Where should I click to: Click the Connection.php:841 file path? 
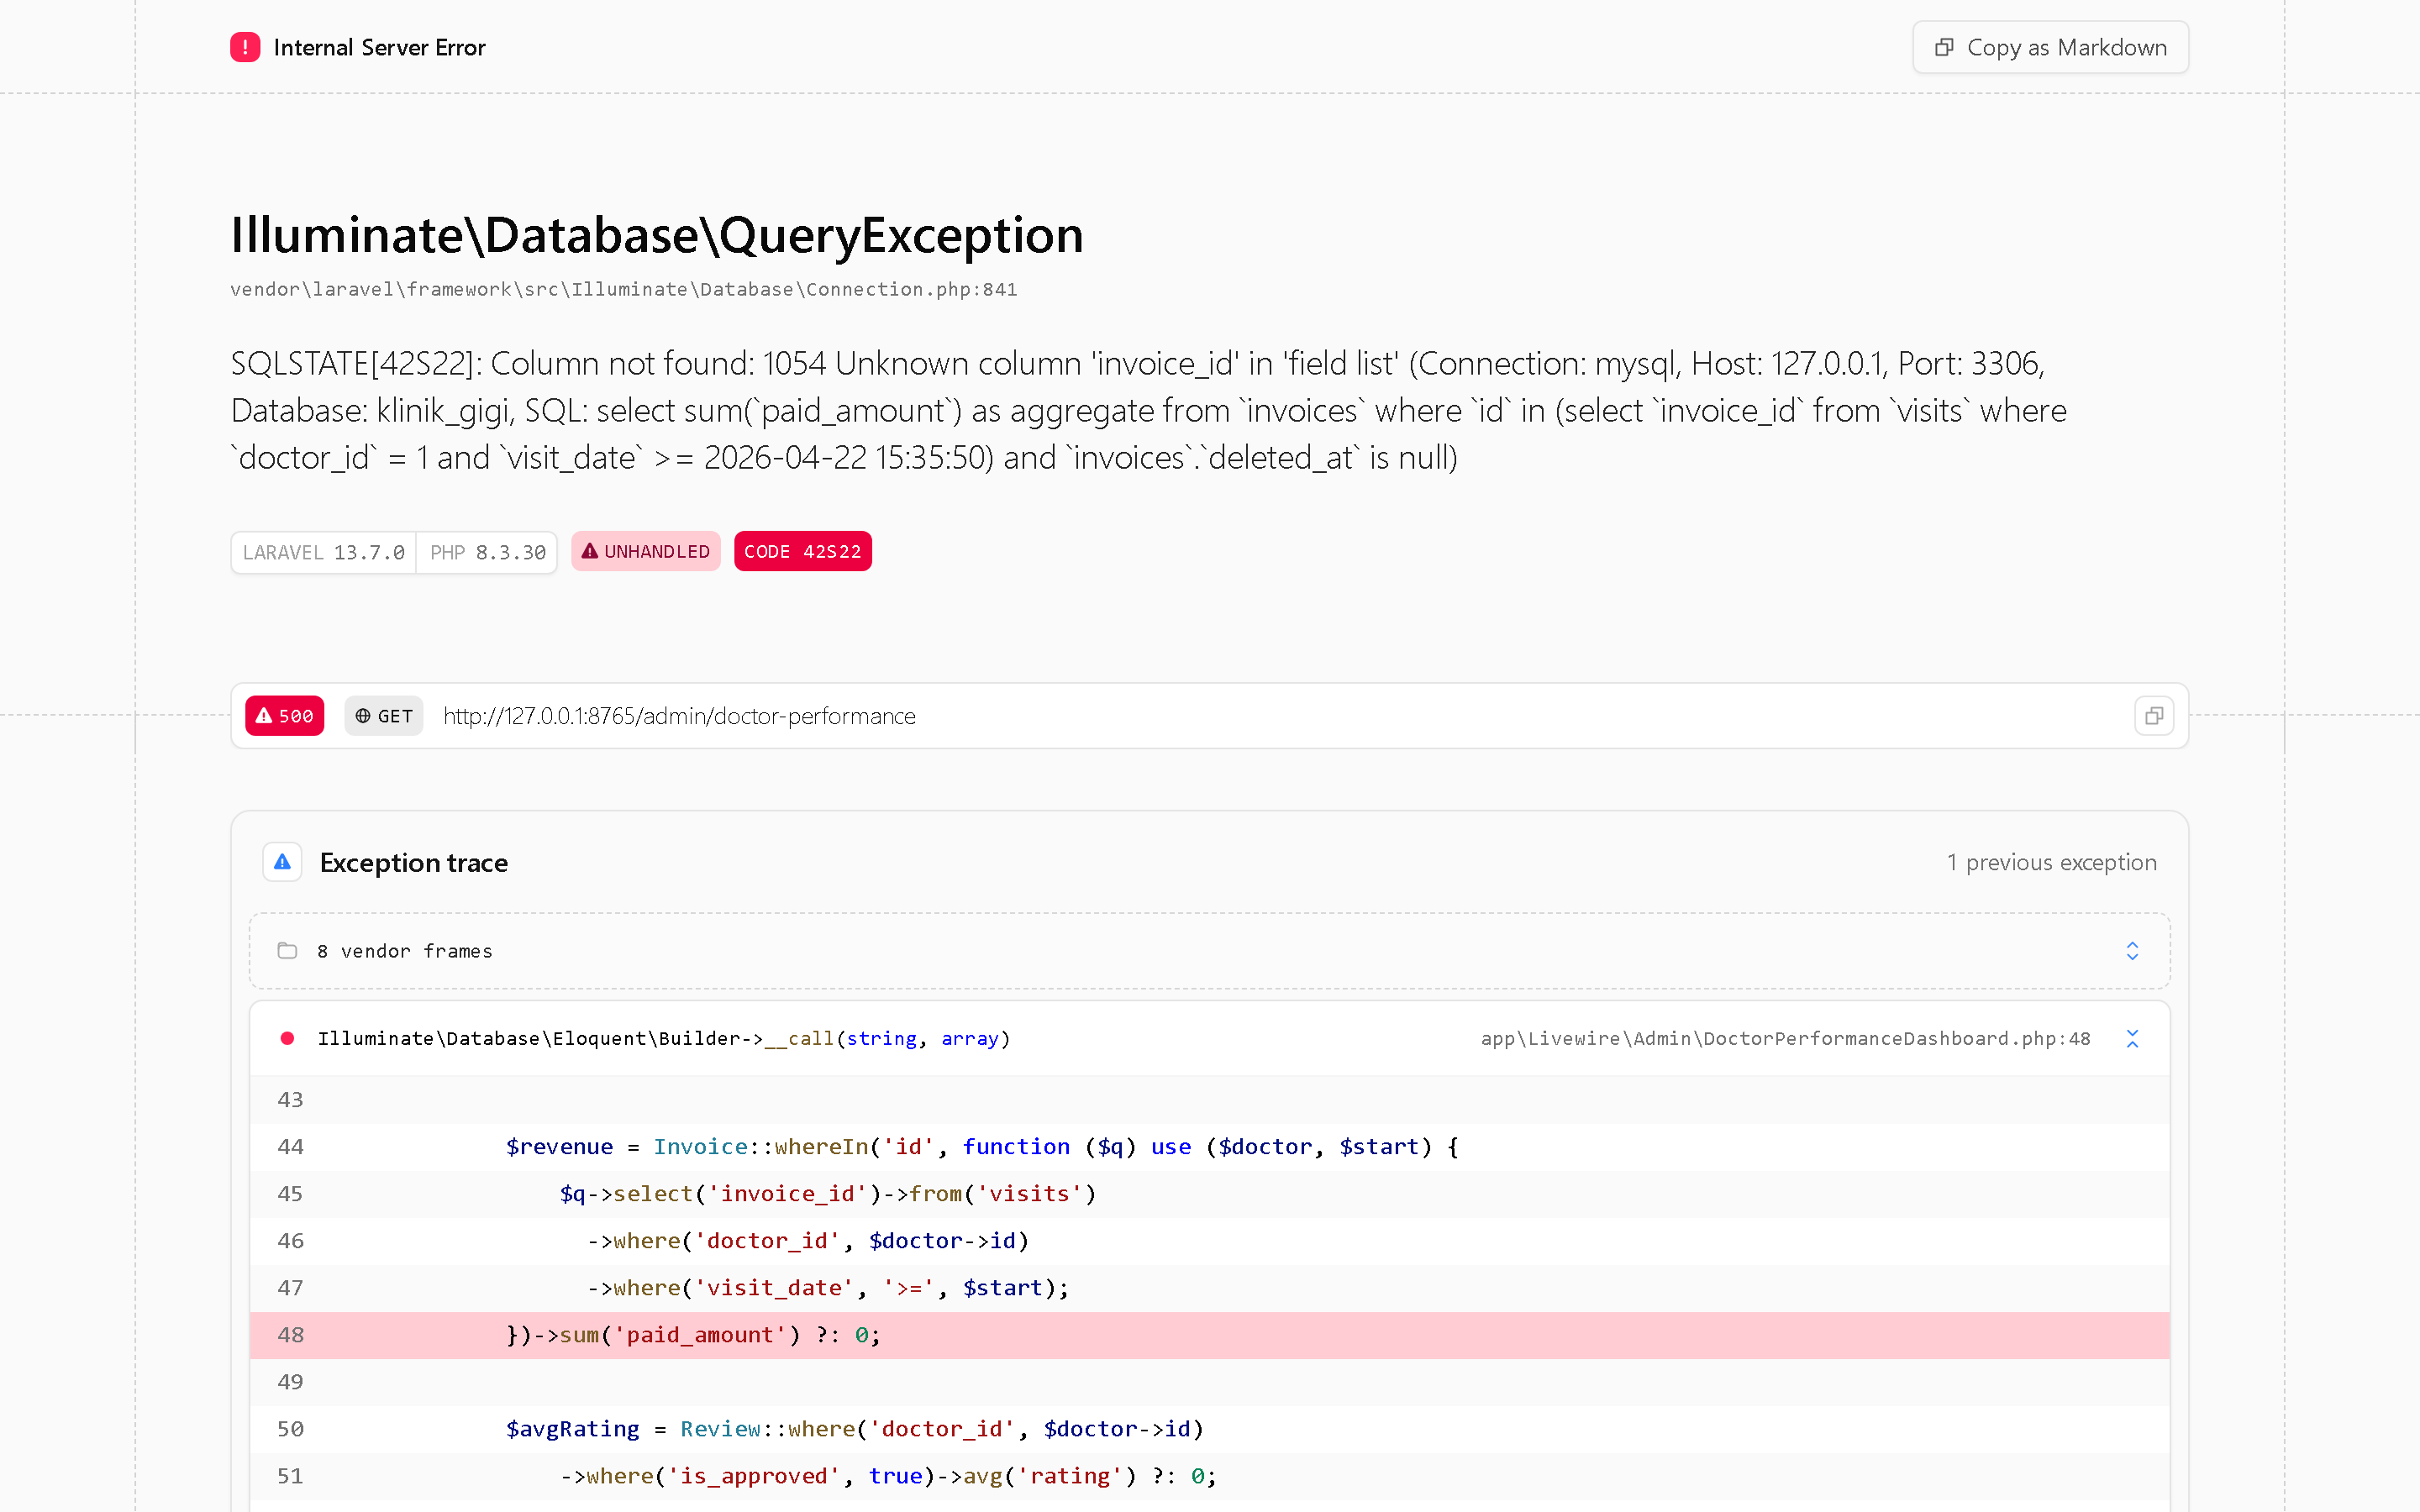pos(623,289)
